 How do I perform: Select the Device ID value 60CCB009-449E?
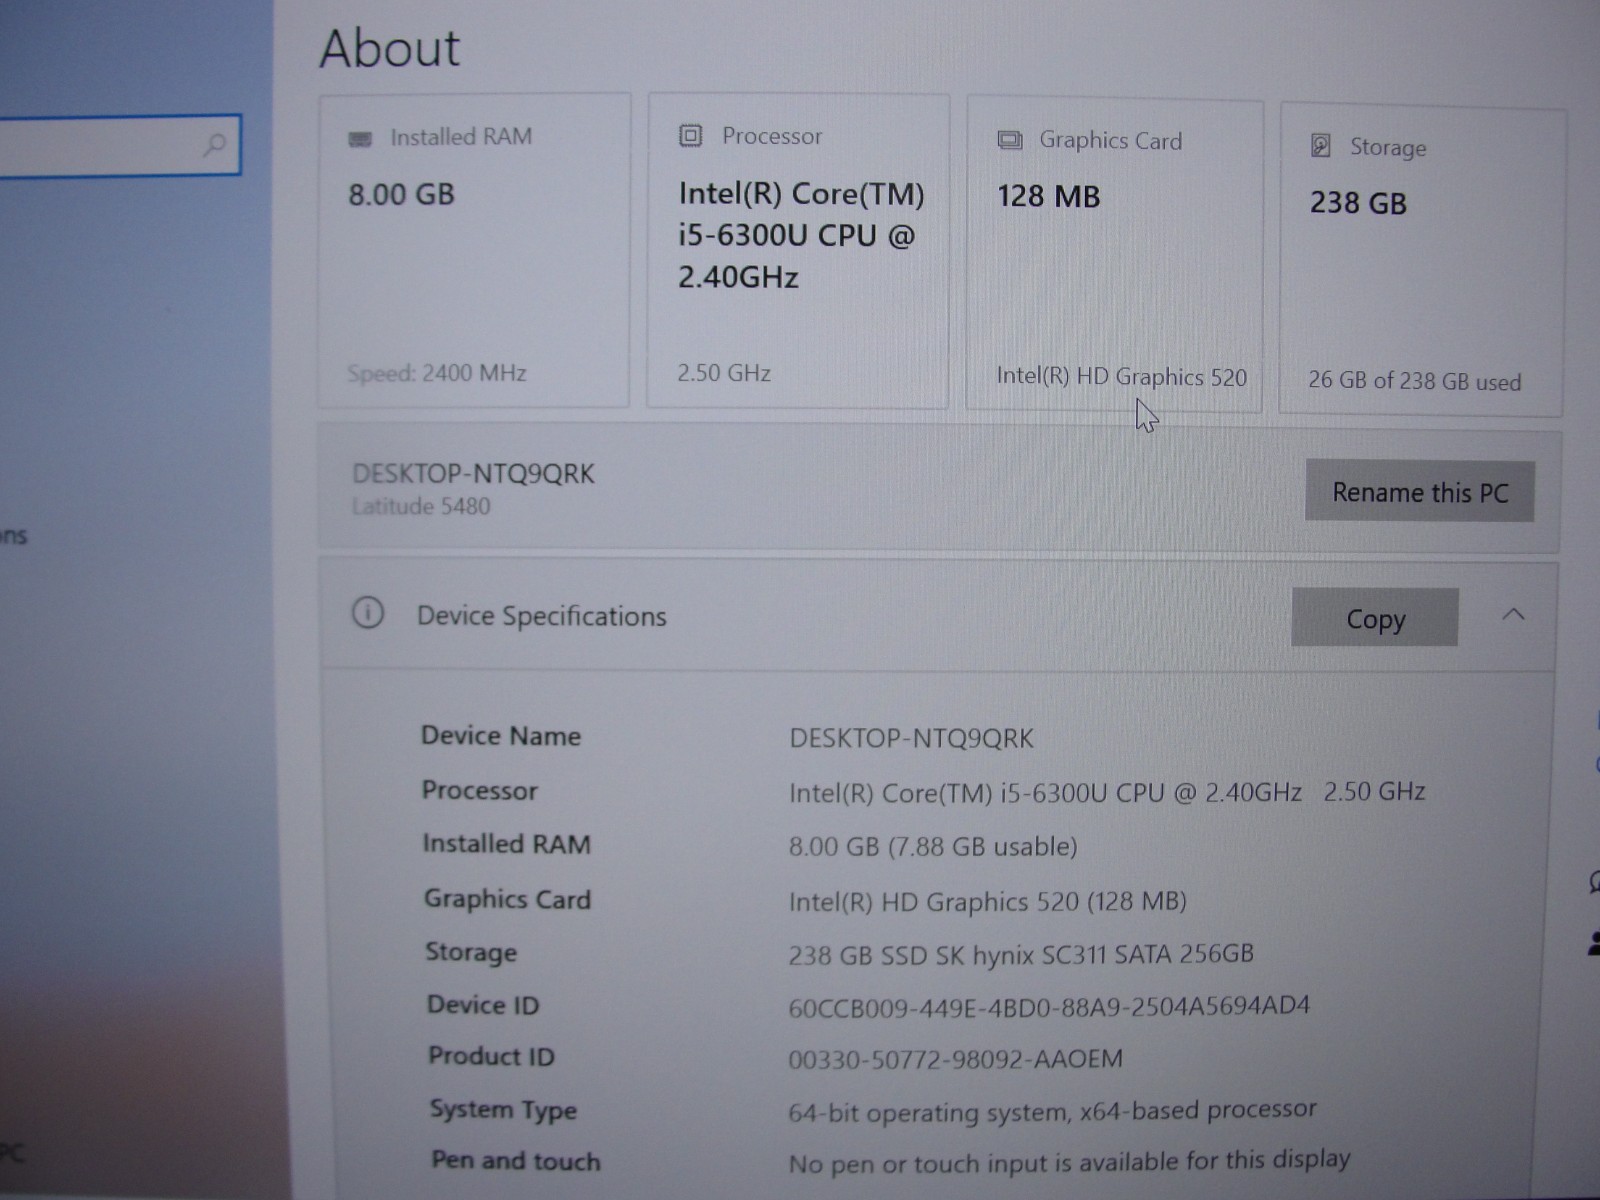coord(1049,1006)
